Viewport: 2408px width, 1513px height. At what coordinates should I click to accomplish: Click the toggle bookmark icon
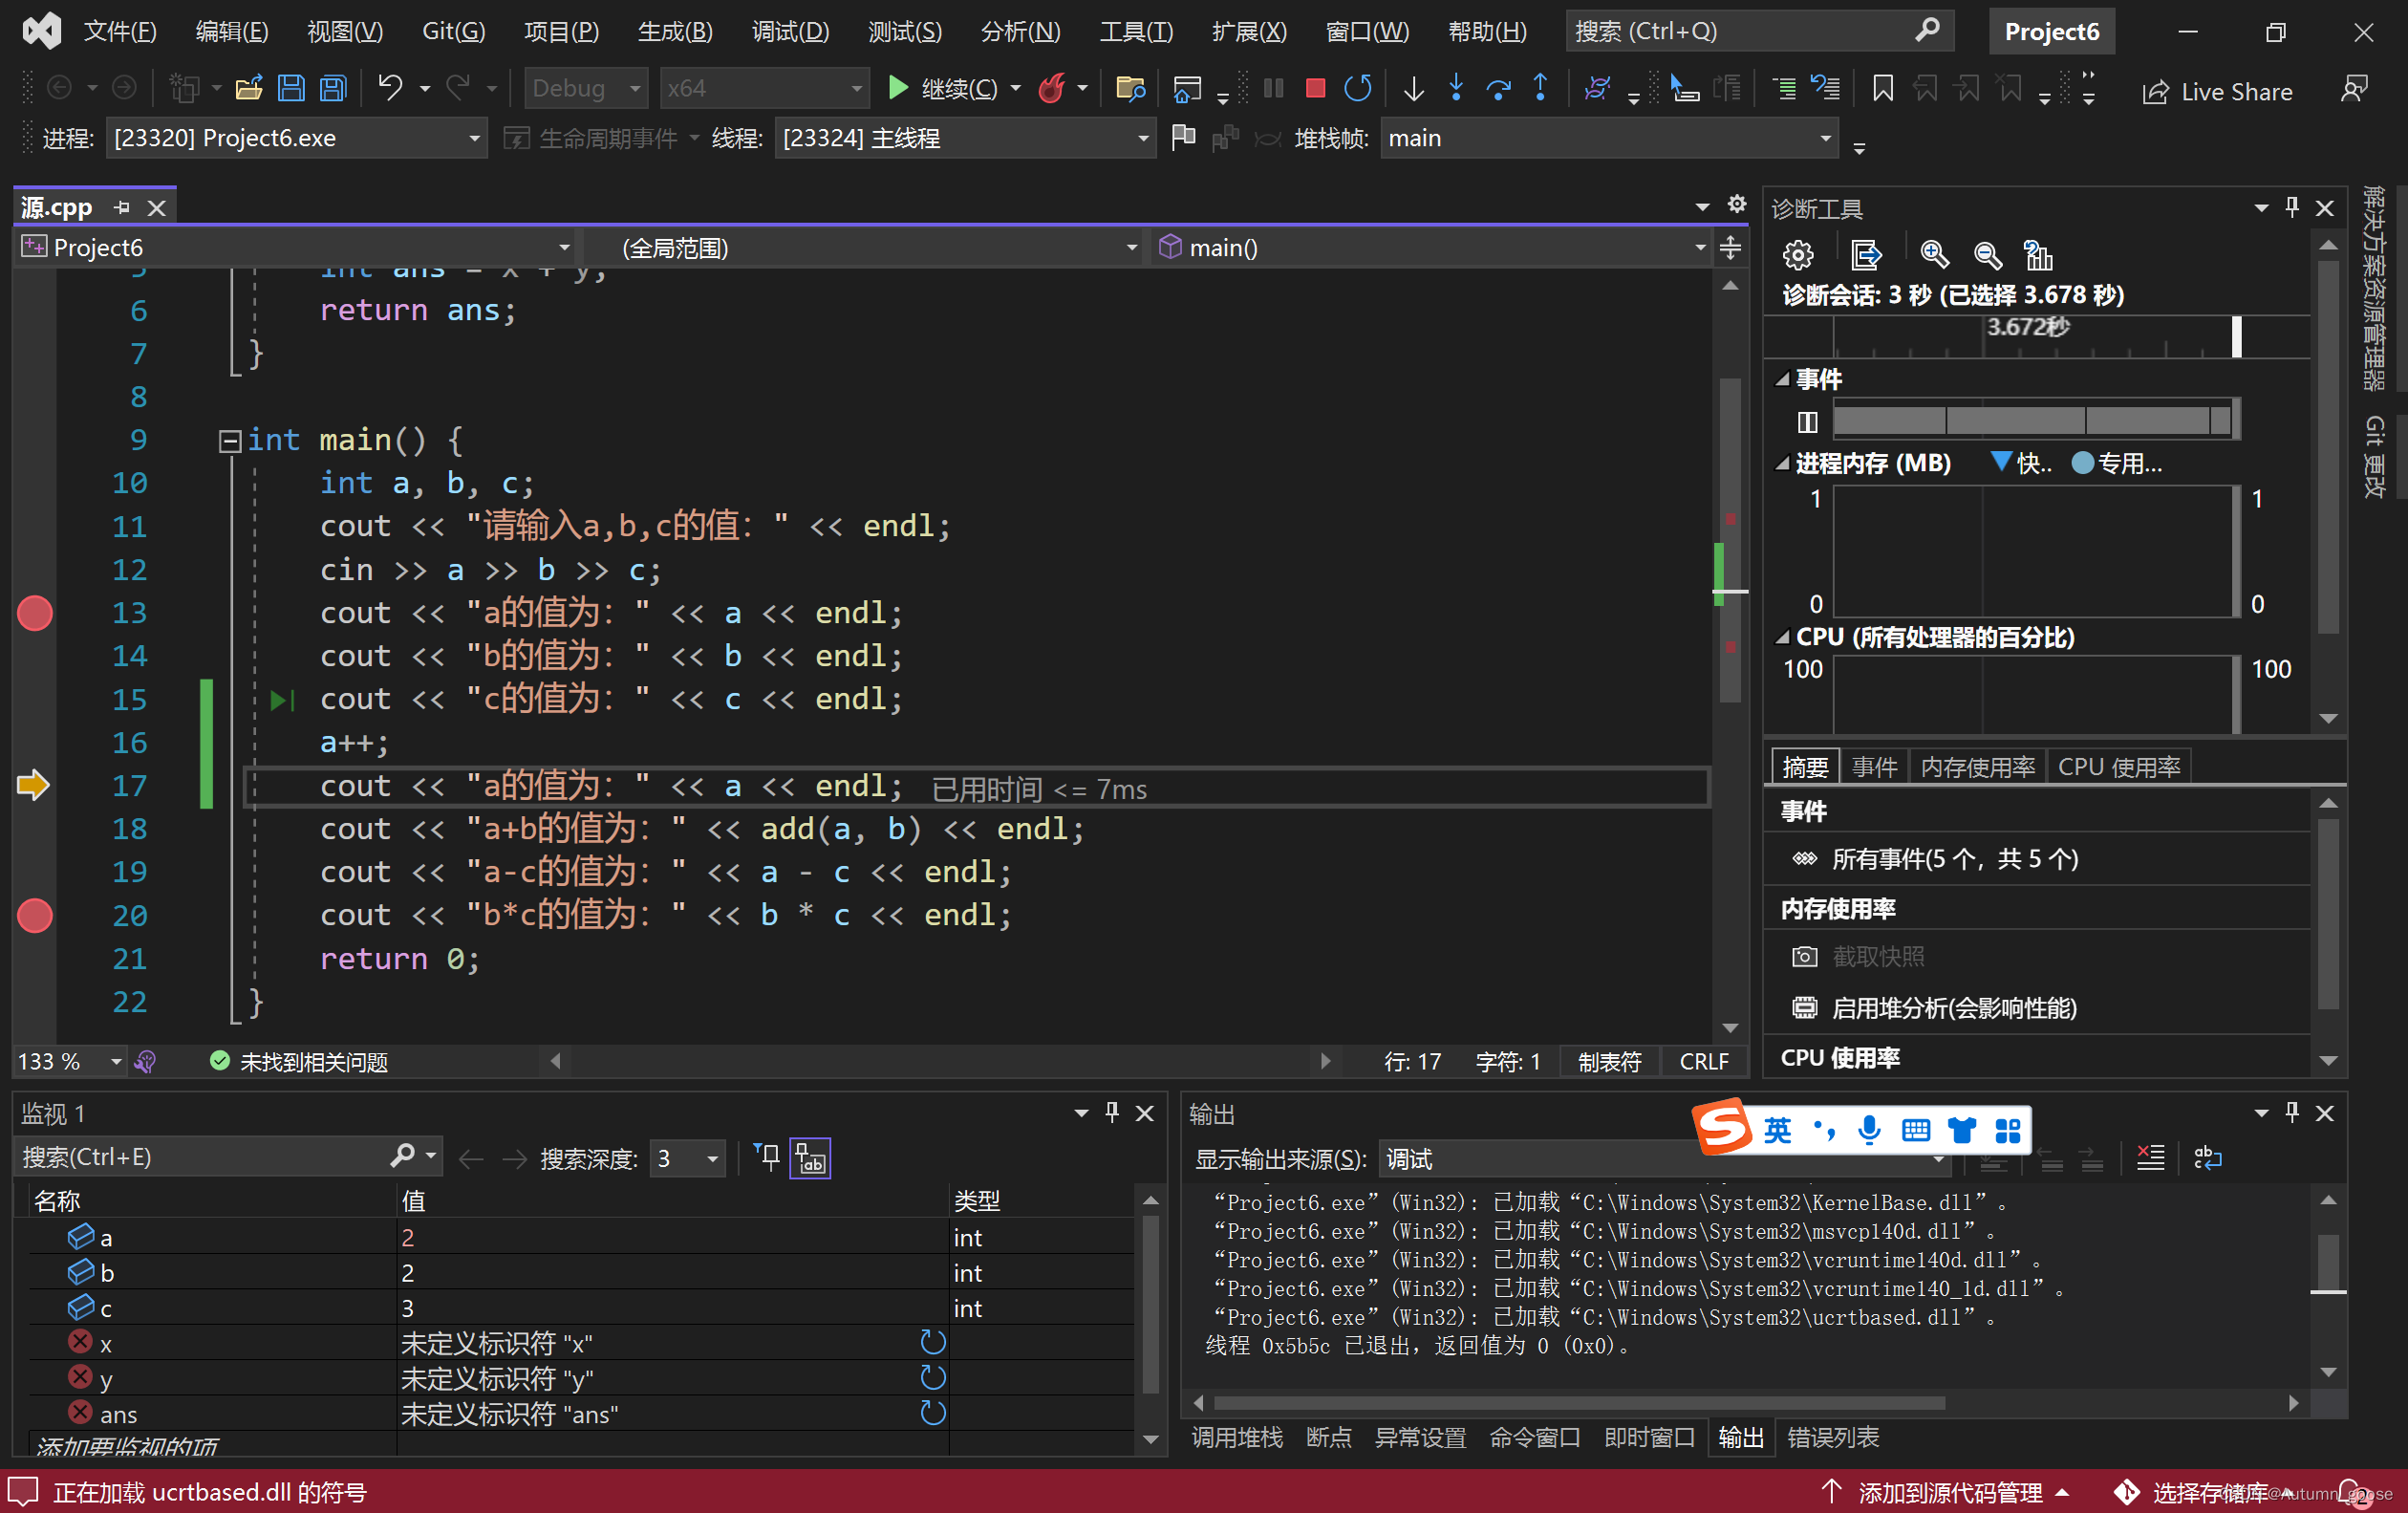coord(1882,89)
